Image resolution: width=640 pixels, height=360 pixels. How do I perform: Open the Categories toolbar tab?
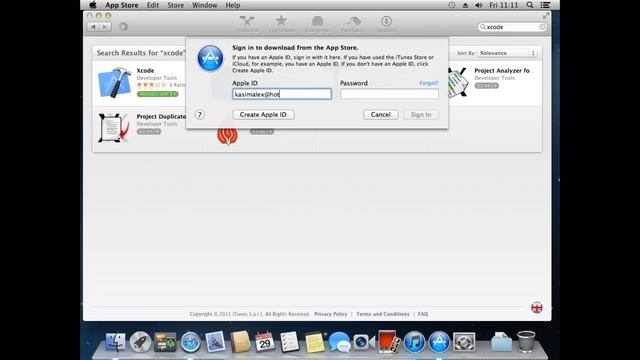(317, 24)
